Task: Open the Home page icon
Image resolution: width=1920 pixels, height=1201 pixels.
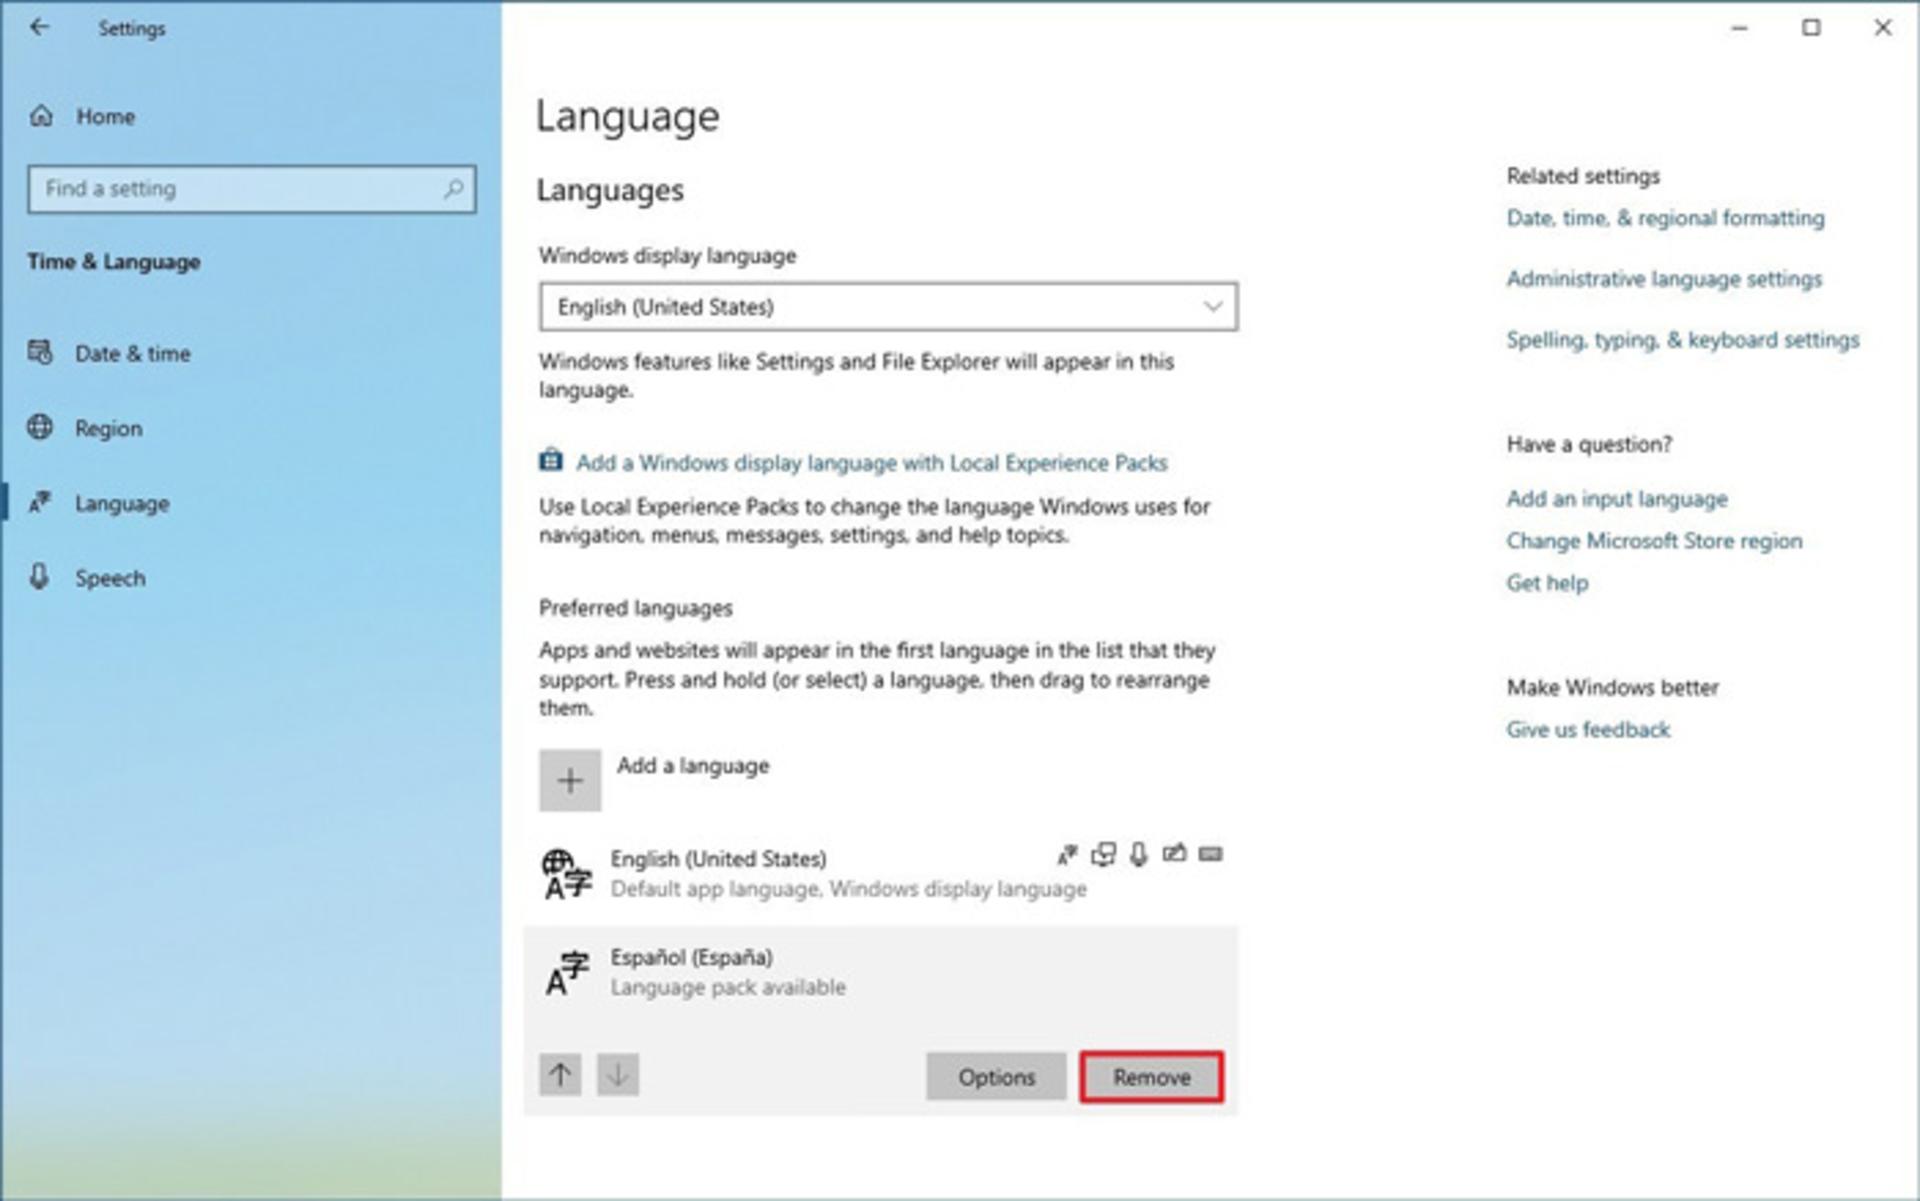Action: click(41, 116)
